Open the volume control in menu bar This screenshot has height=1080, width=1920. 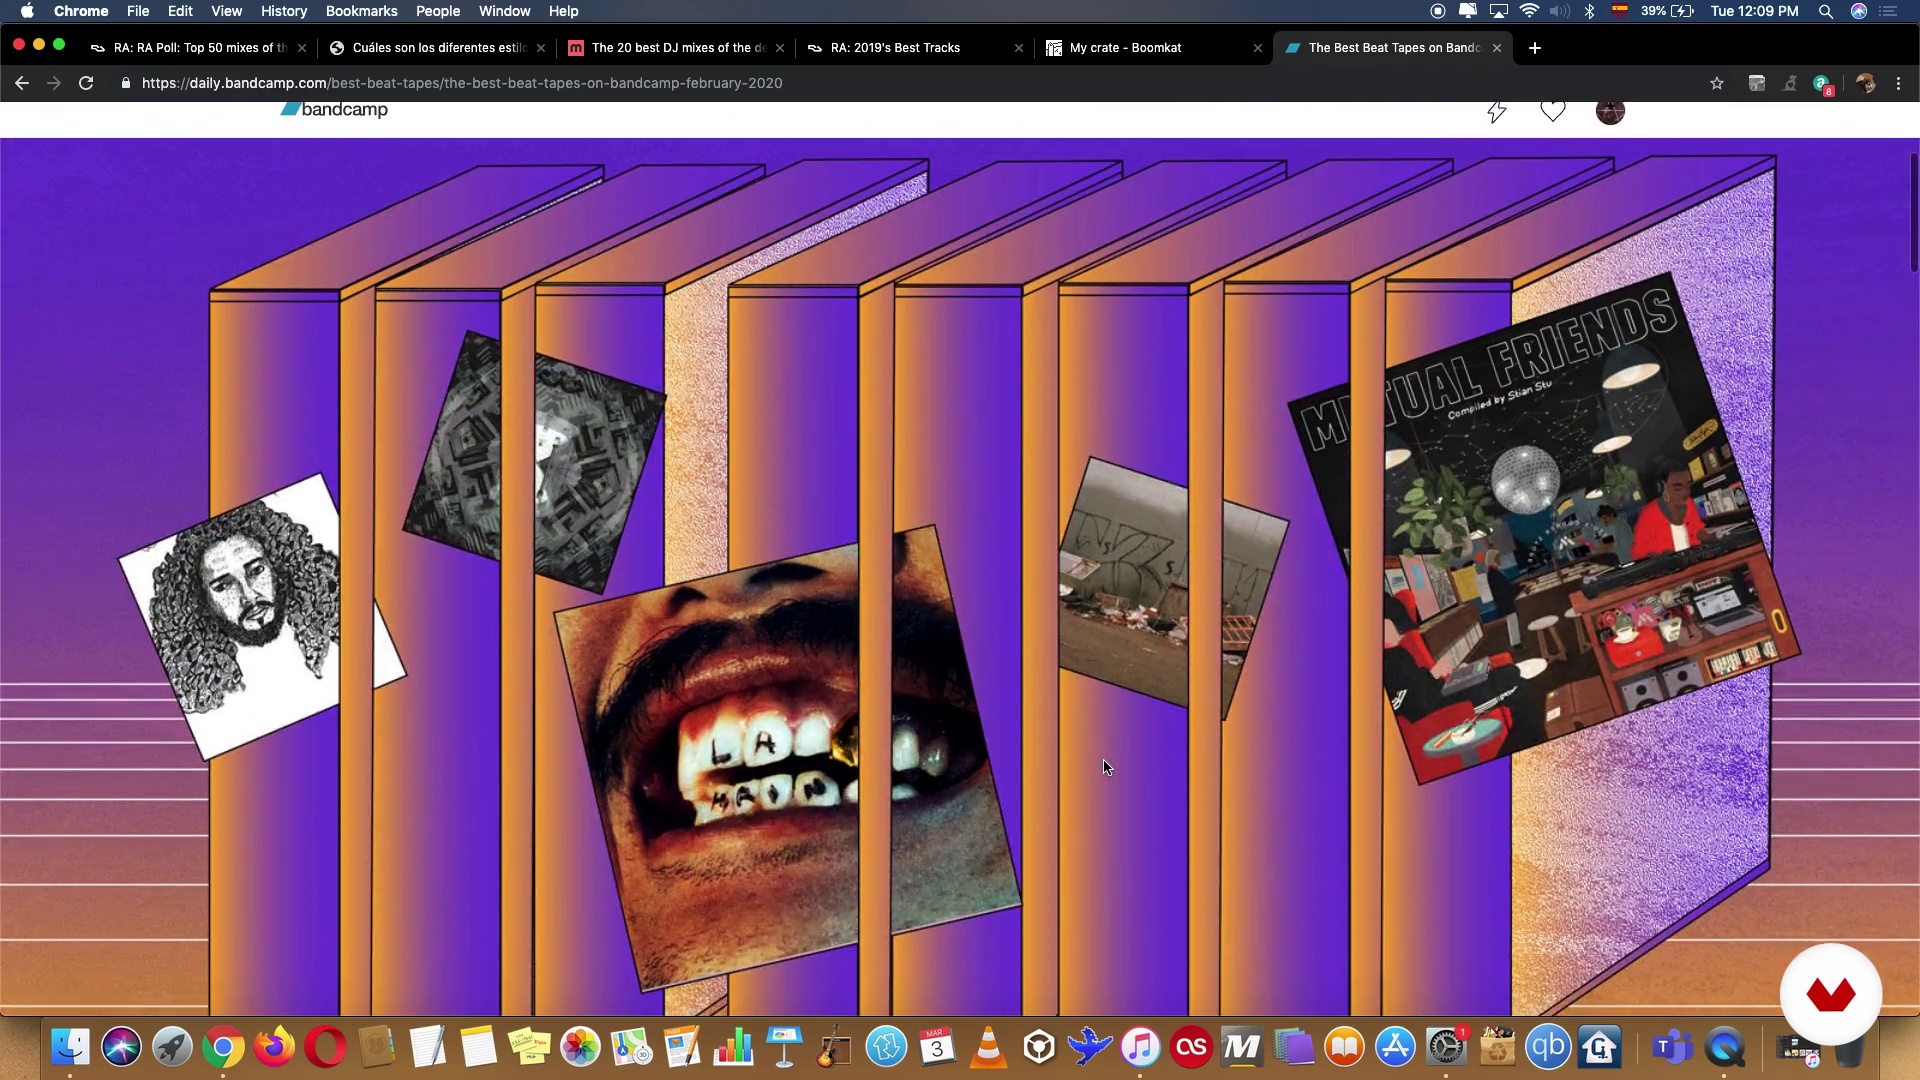pos(1559,11)
